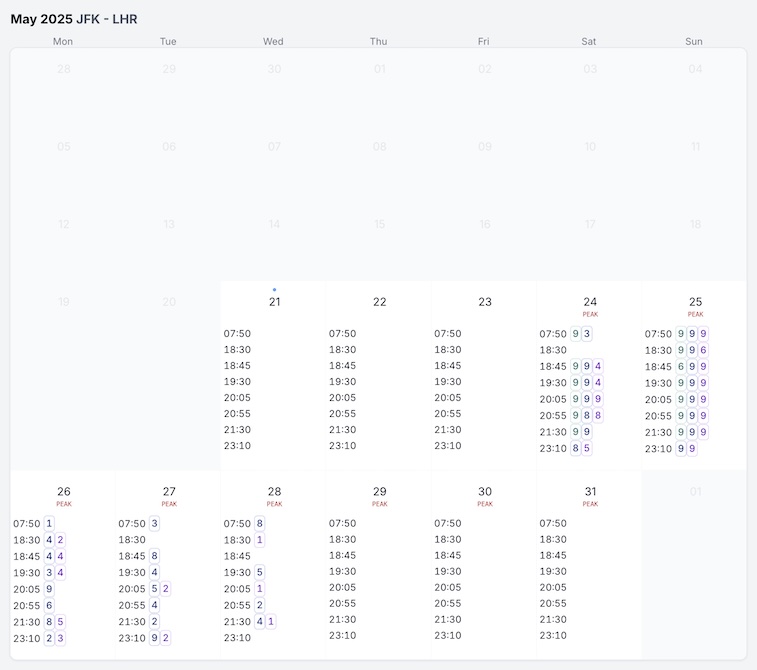Click the 23:10 flight on May 30
757x670 pixels.
tap(448, 635)
